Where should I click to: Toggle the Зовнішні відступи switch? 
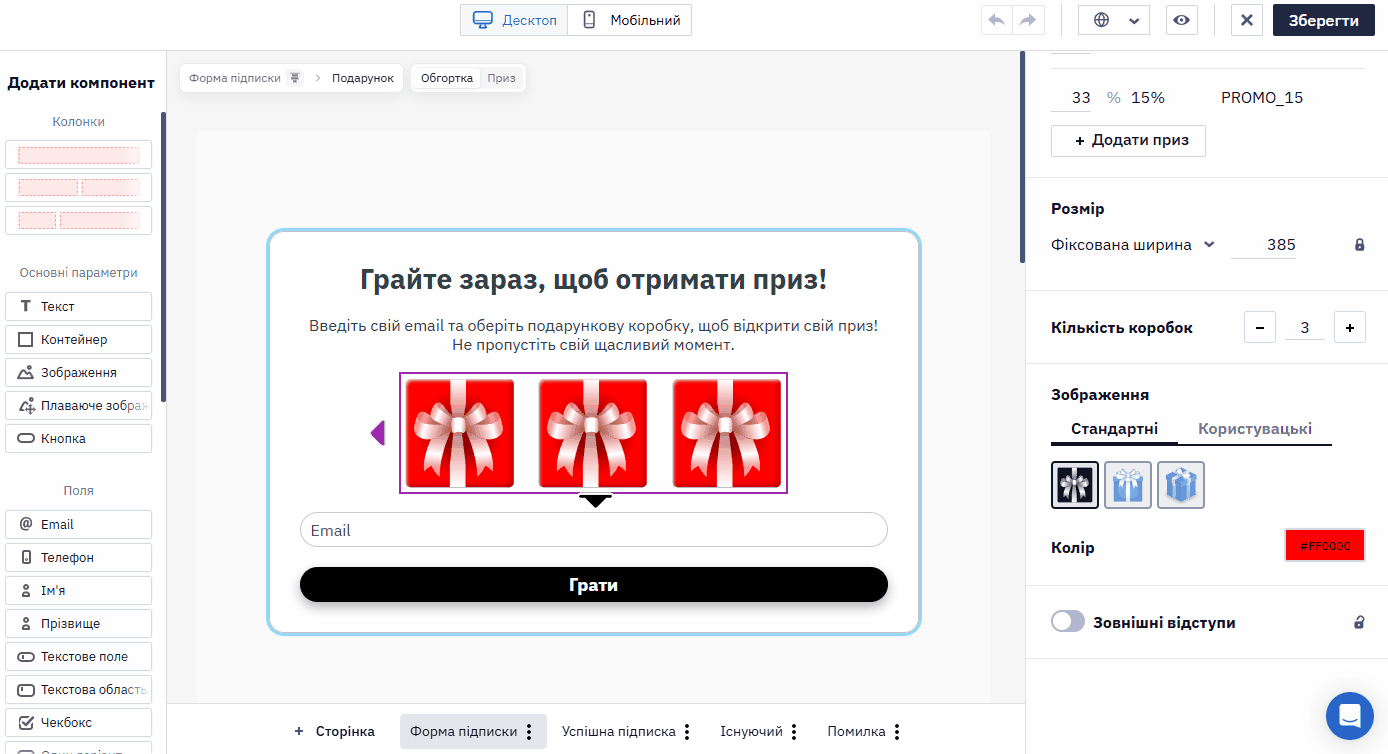click(1068, 622)
